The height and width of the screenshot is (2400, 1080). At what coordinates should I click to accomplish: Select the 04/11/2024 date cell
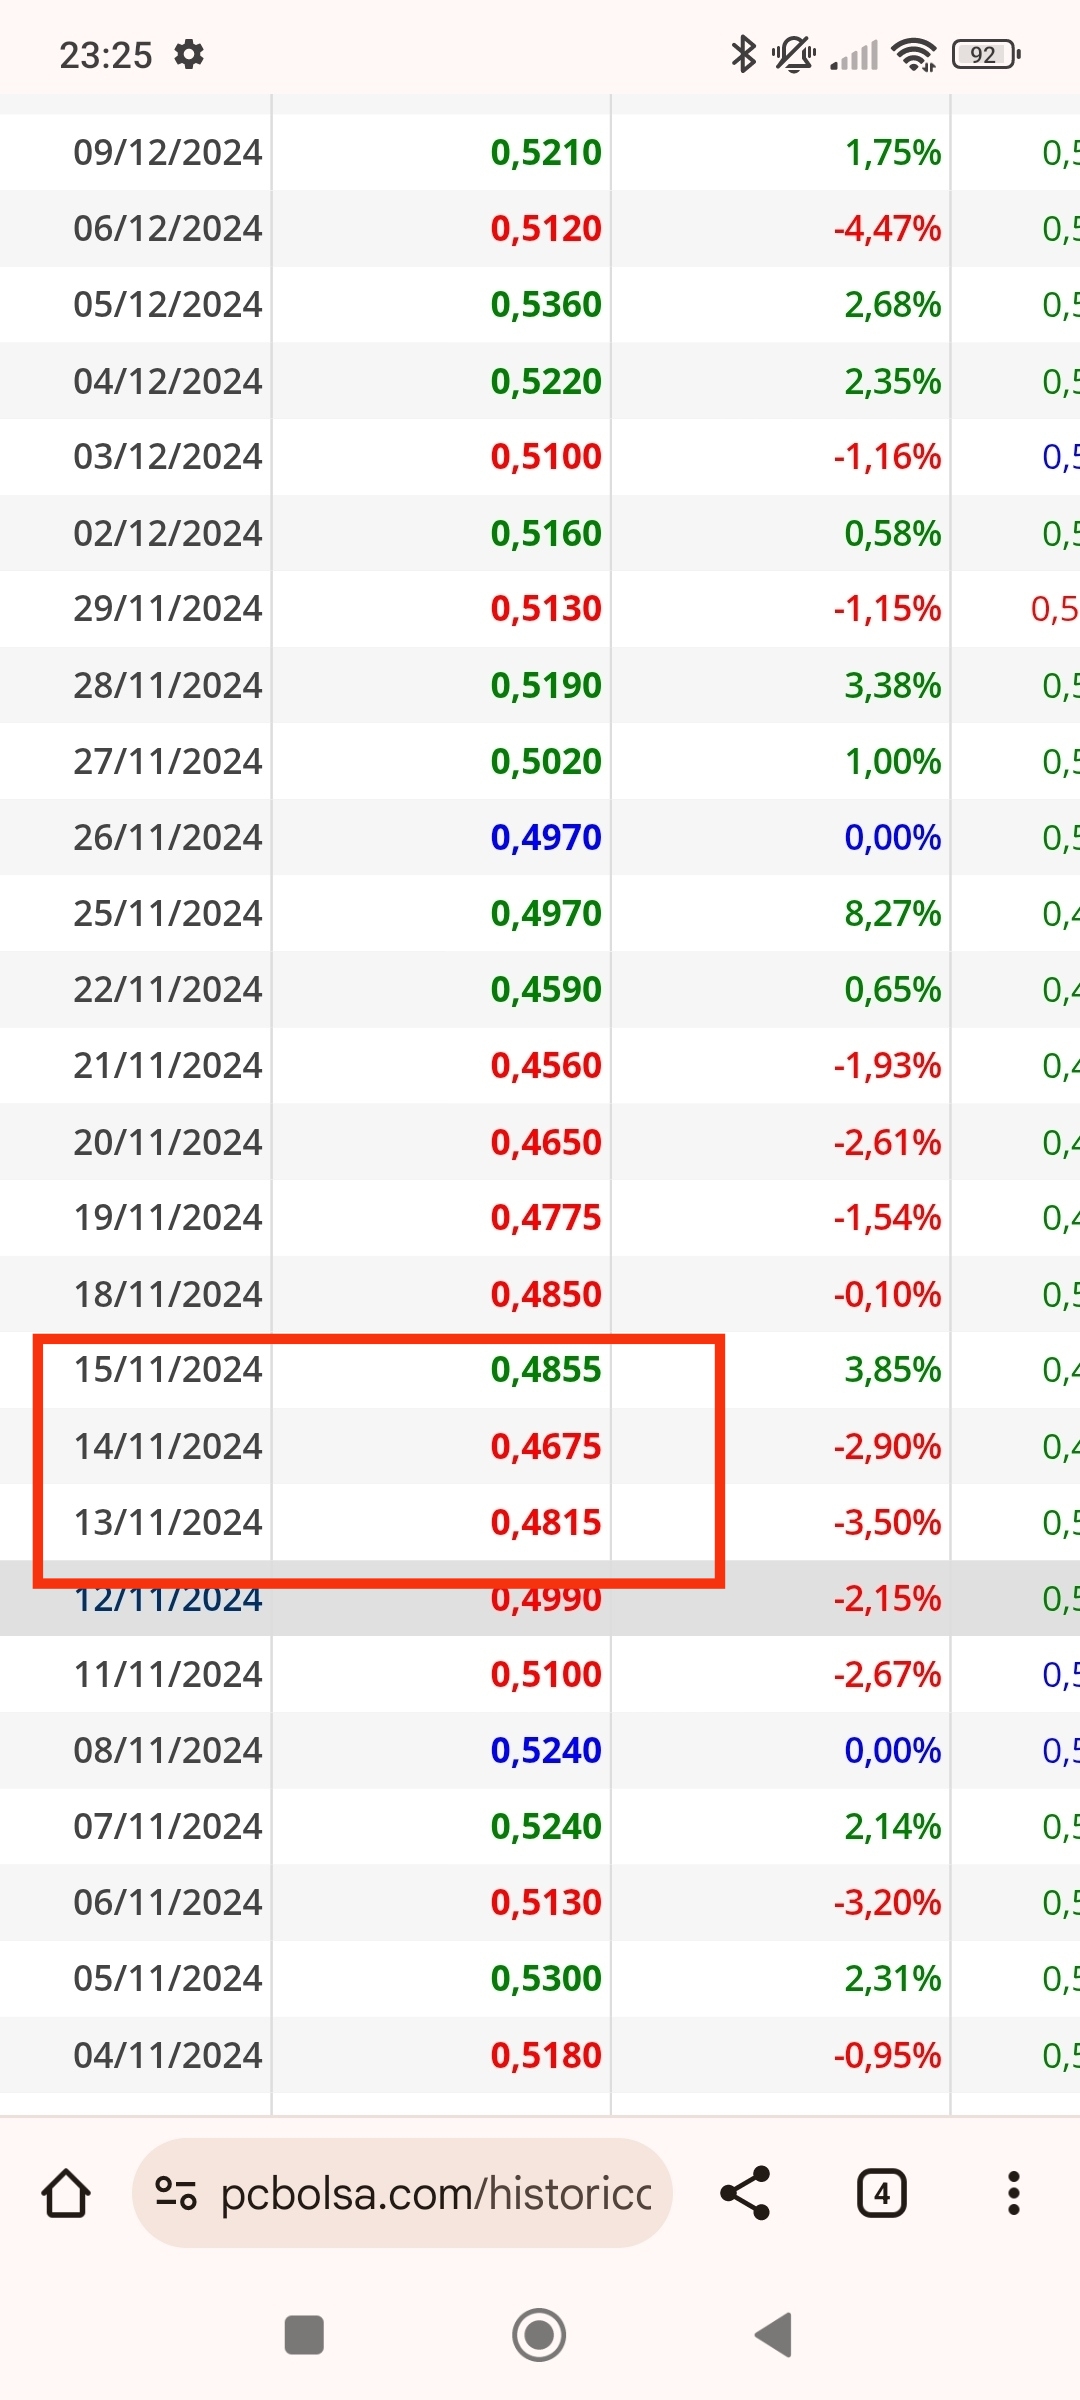point(168,2055)
